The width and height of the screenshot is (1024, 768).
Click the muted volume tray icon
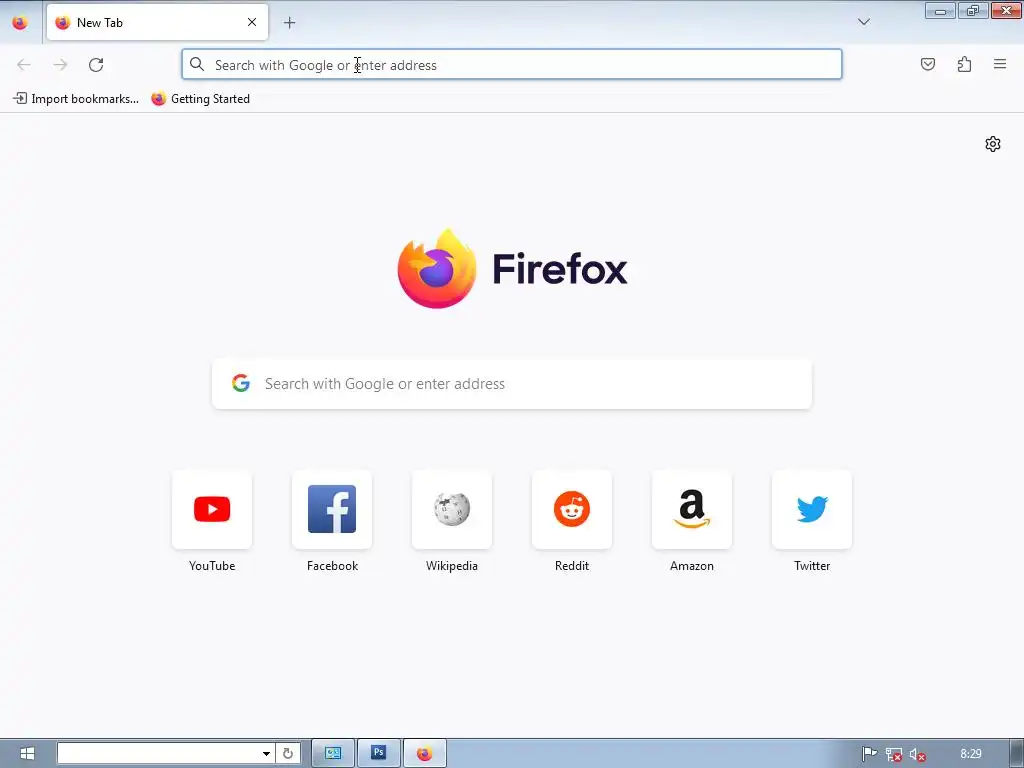point(917,755)
